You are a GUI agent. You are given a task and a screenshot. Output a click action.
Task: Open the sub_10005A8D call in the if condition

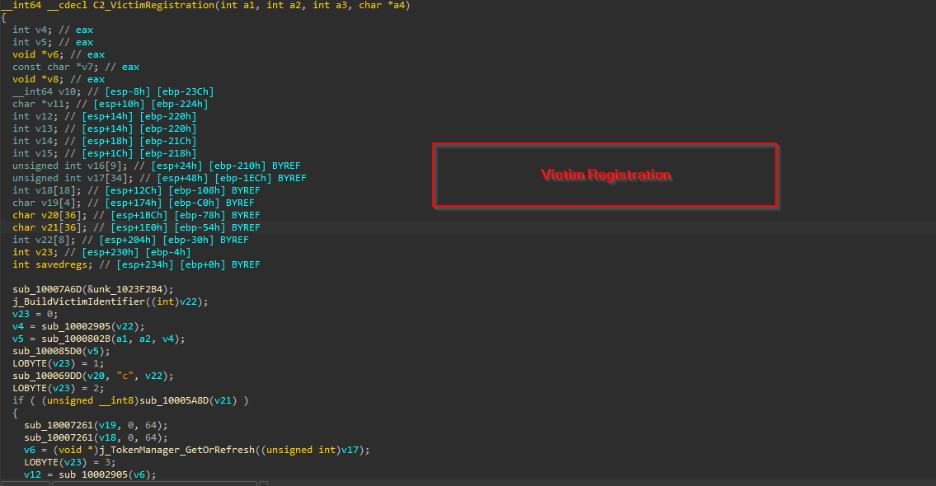click(x=174, y=401)
